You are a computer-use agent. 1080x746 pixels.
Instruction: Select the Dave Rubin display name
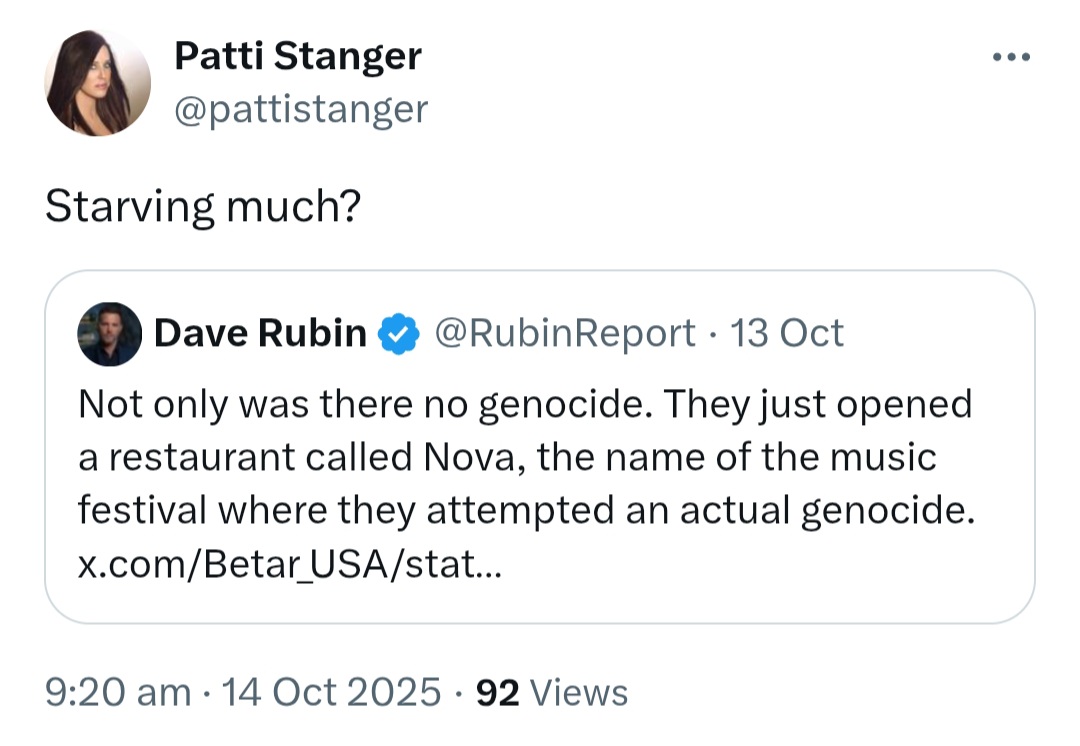coord(260,333)
